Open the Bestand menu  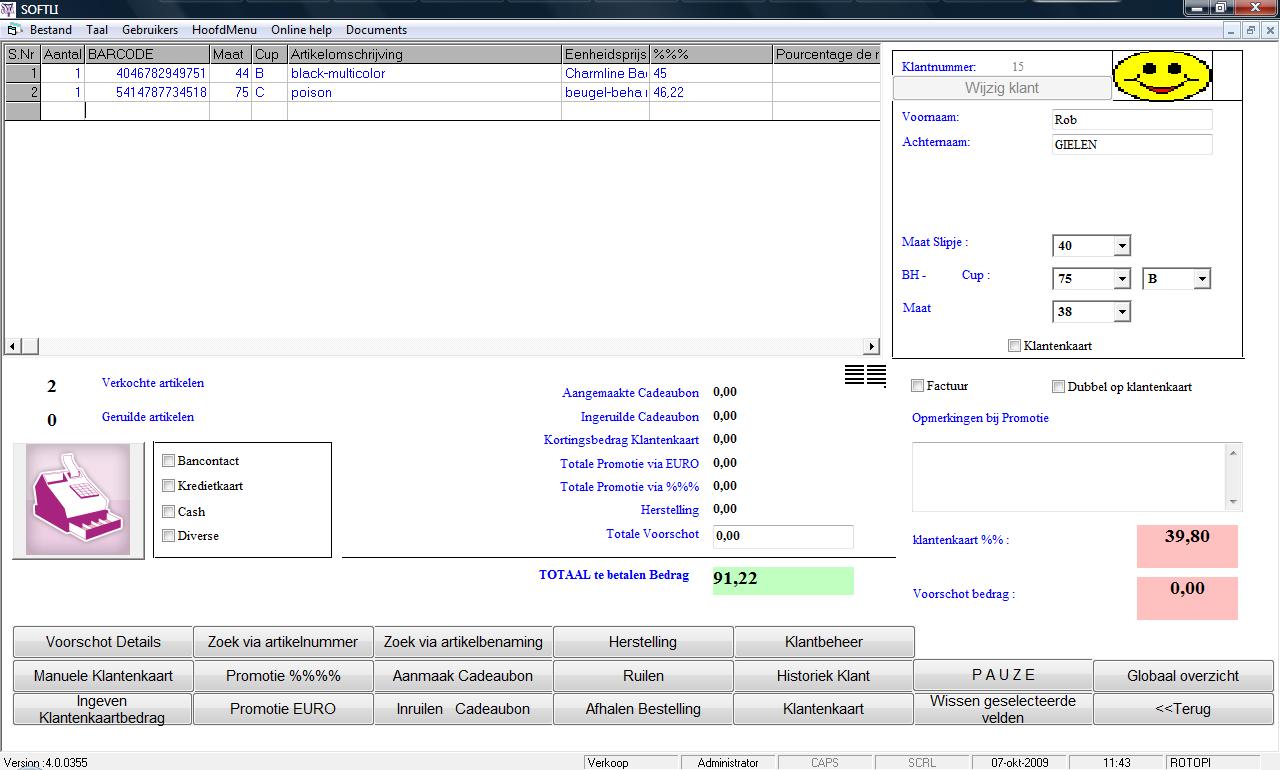(51, 30)
